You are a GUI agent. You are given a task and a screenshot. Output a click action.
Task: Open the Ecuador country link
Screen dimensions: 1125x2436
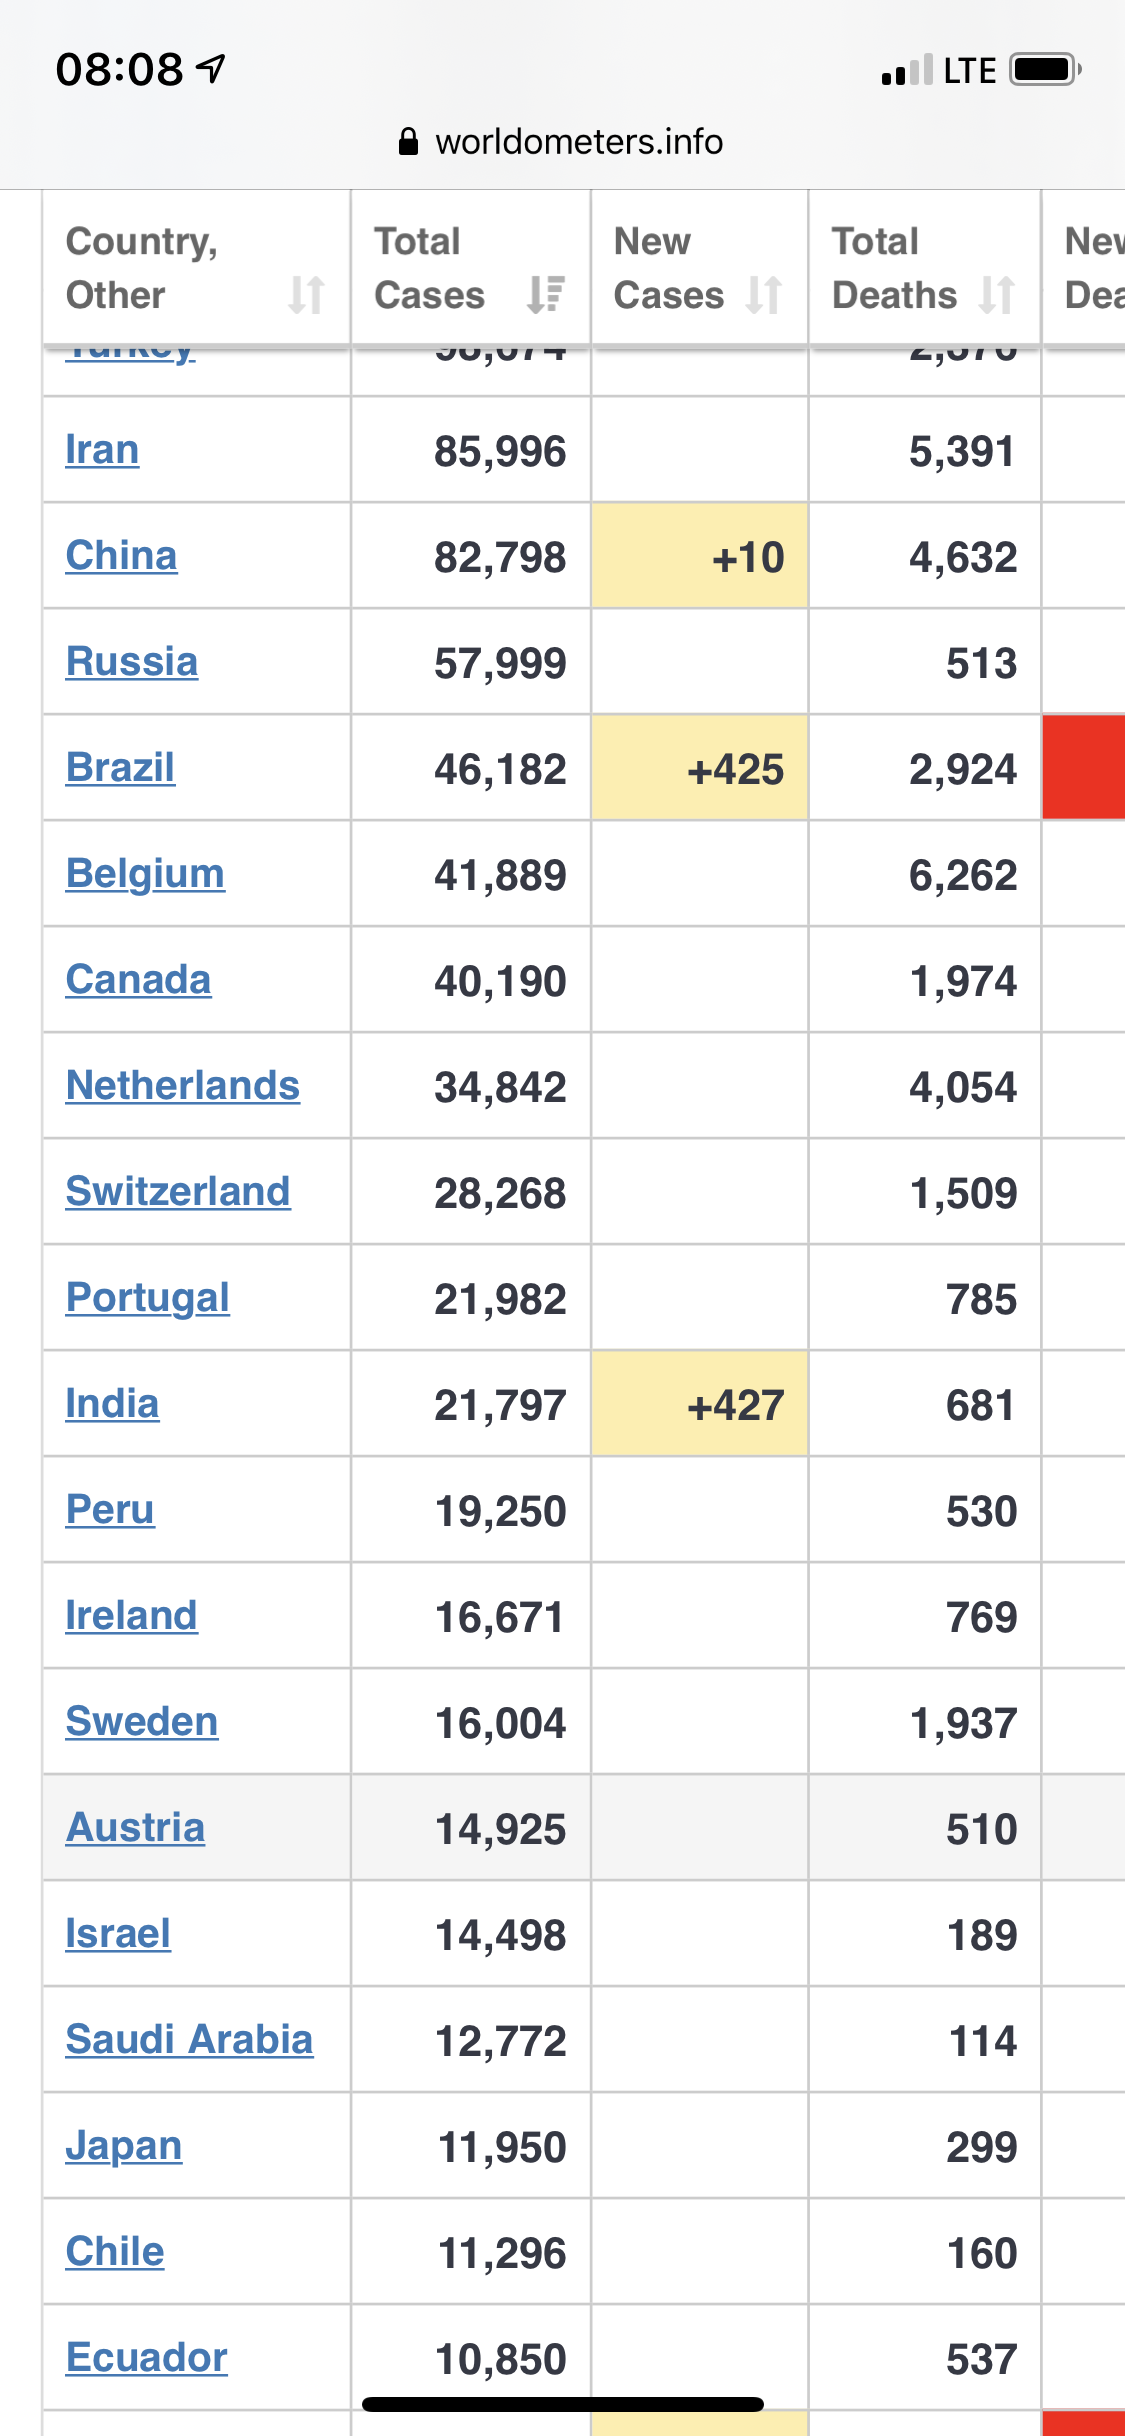(146, 2357)
